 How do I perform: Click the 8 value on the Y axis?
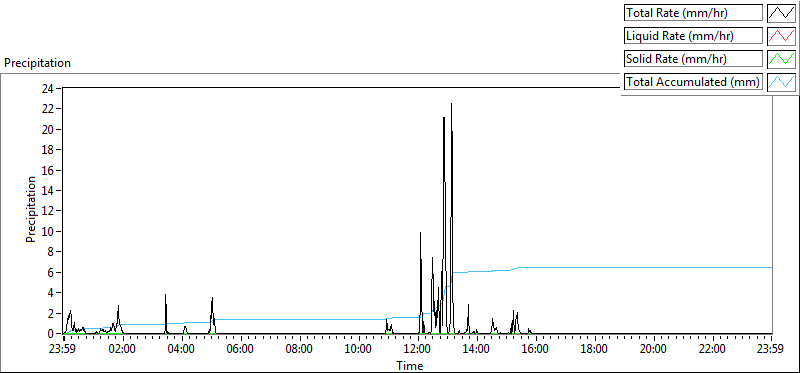(x=51, y=252)
